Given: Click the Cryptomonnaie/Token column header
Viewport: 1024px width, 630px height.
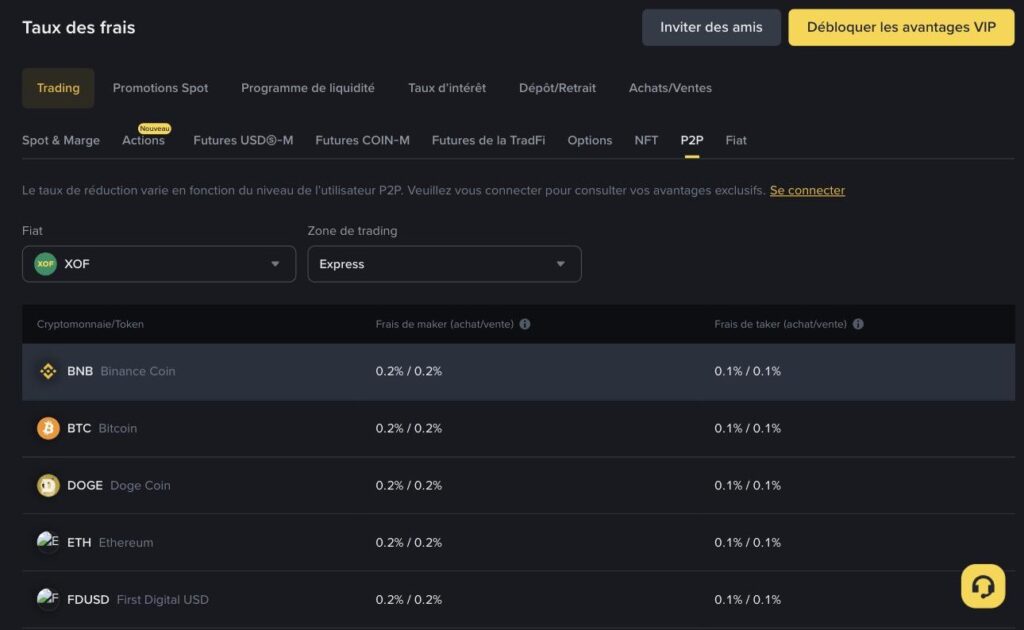Looking at the screenshot, I should click(x=90, y=324).
